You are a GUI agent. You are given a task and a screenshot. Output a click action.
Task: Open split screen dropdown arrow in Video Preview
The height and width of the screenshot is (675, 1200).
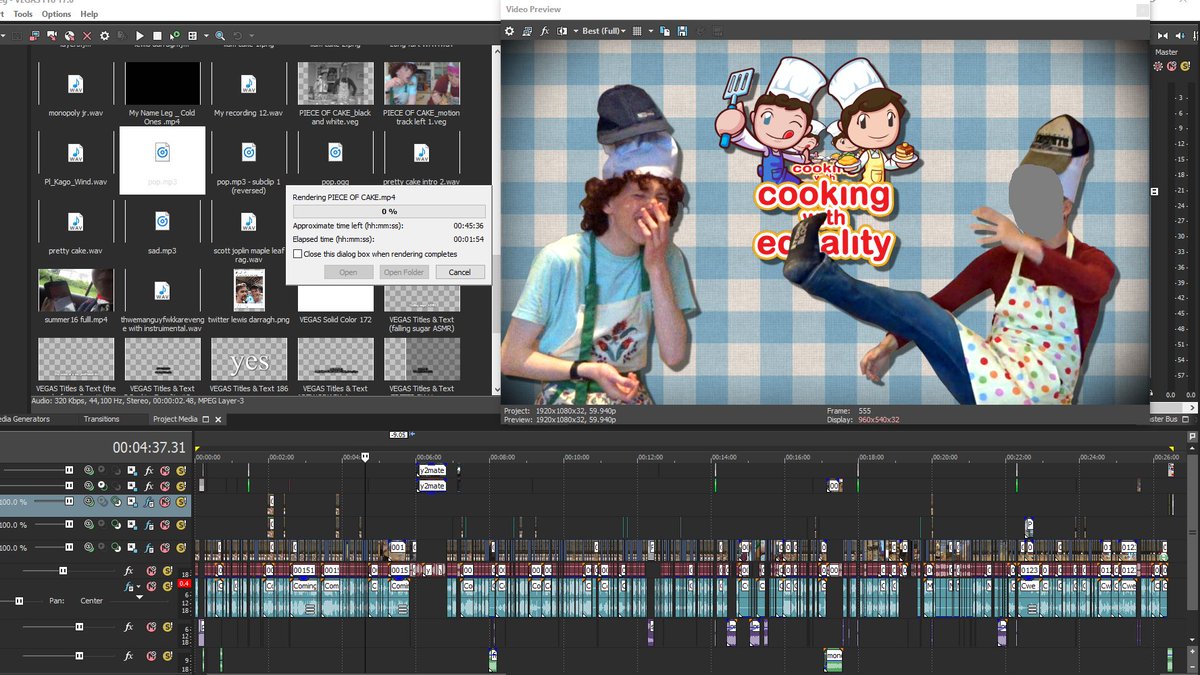[x=575, y=32]
